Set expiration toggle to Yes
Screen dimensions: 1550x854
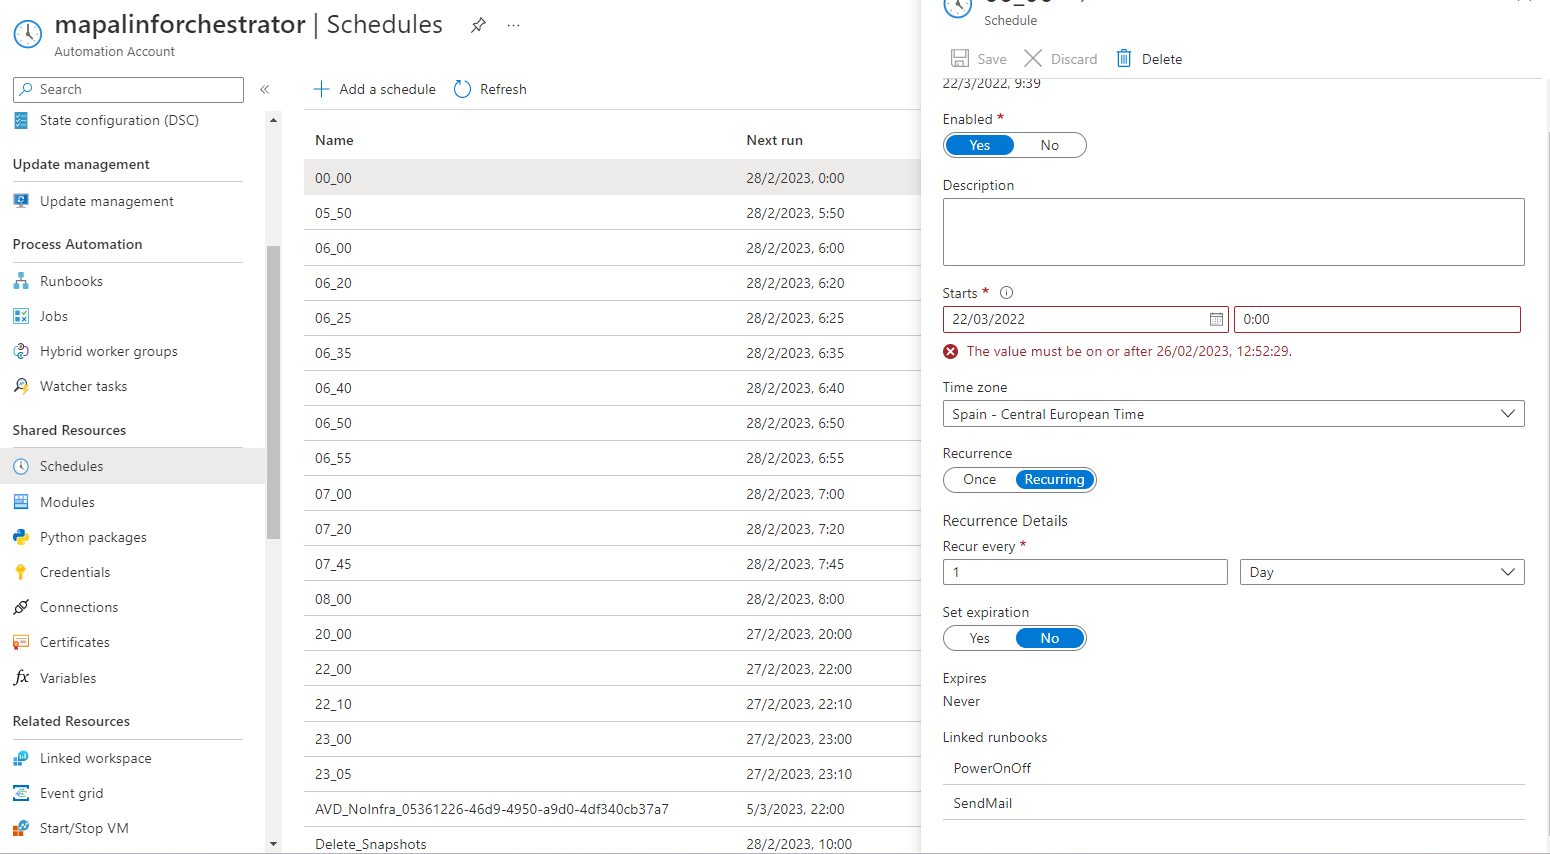[979, 639]
